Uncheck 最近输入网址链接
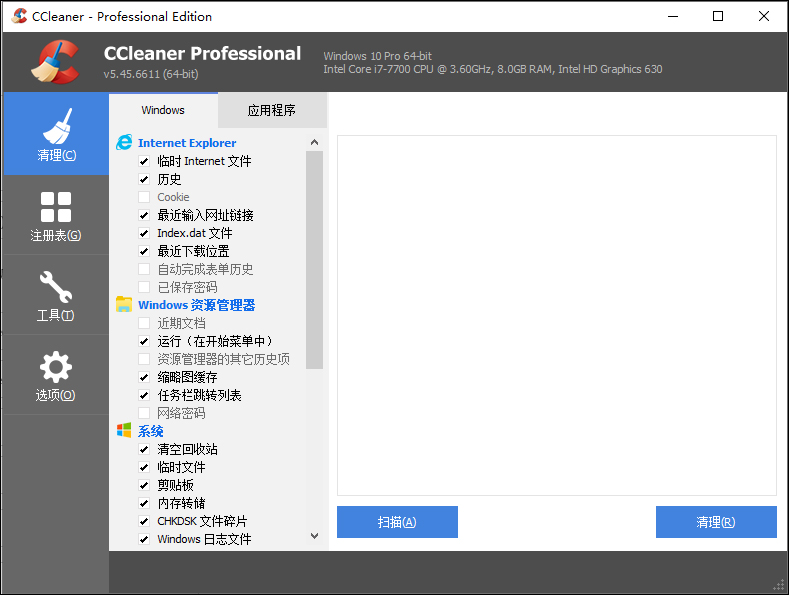 (144, 215)
